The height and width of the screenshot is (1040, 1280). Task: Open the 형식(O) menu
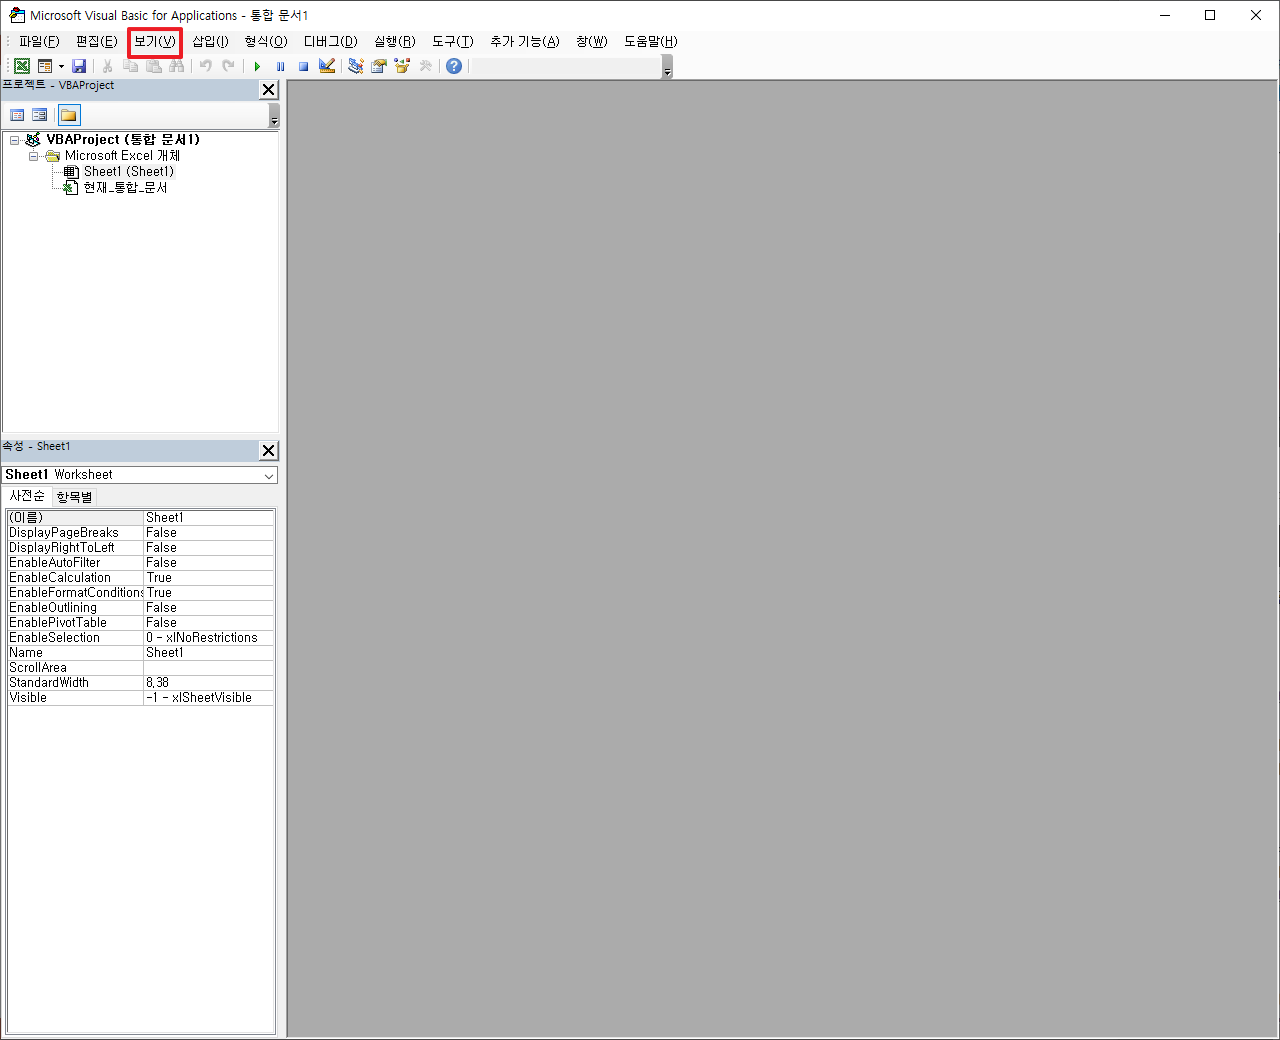coord(266,42)
